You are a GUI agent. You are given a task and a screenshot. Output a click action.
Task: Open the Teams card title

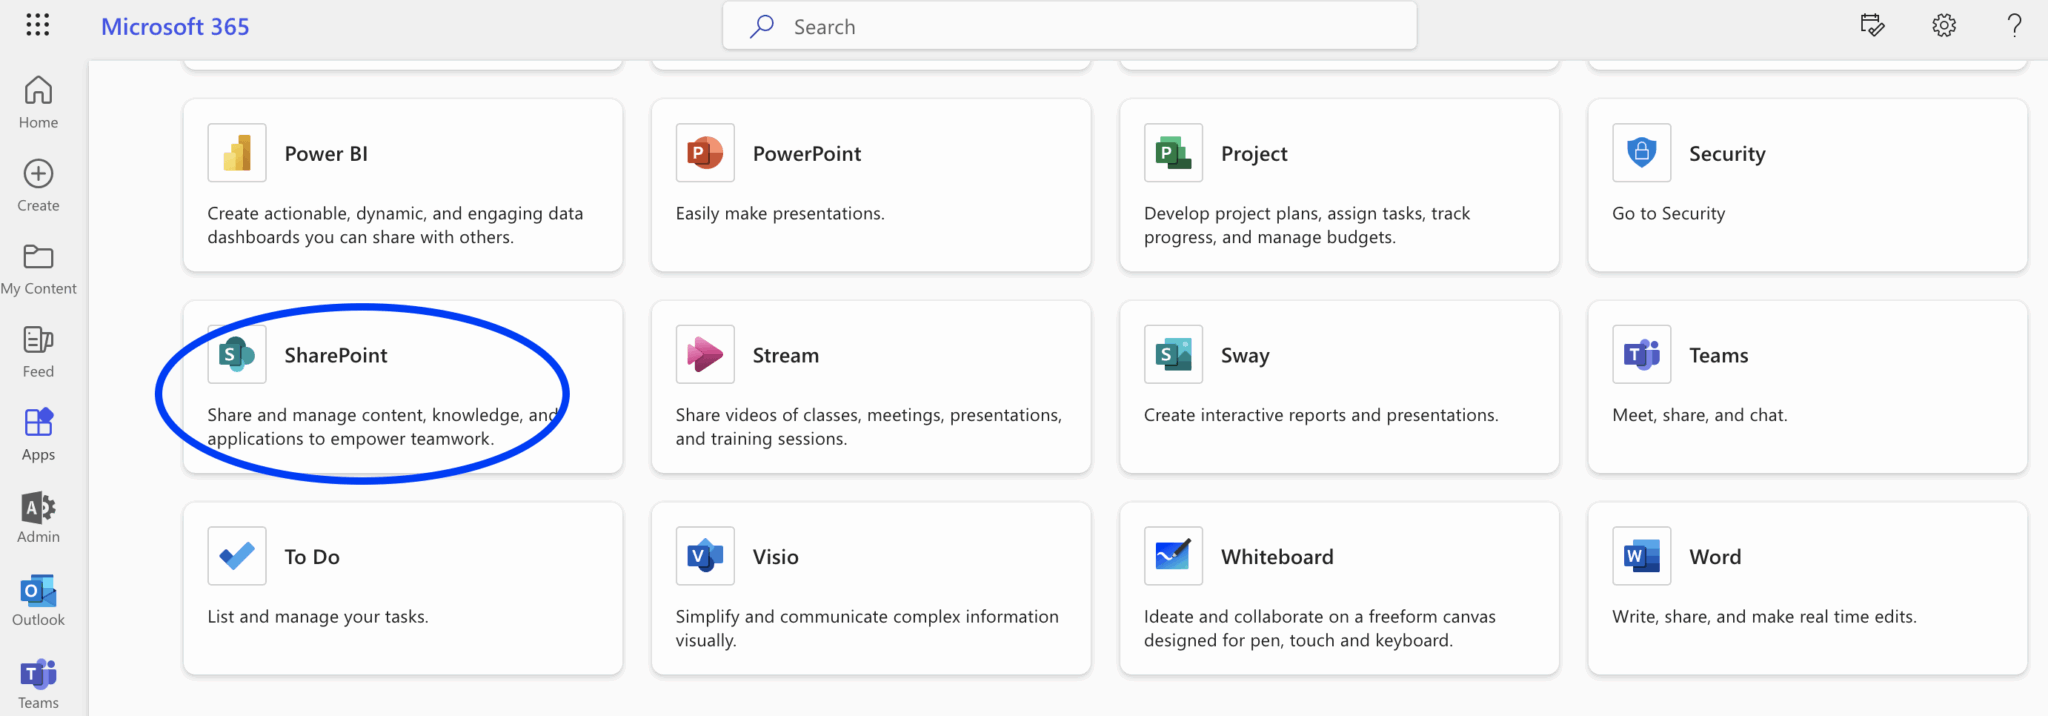coord(1718,355)
